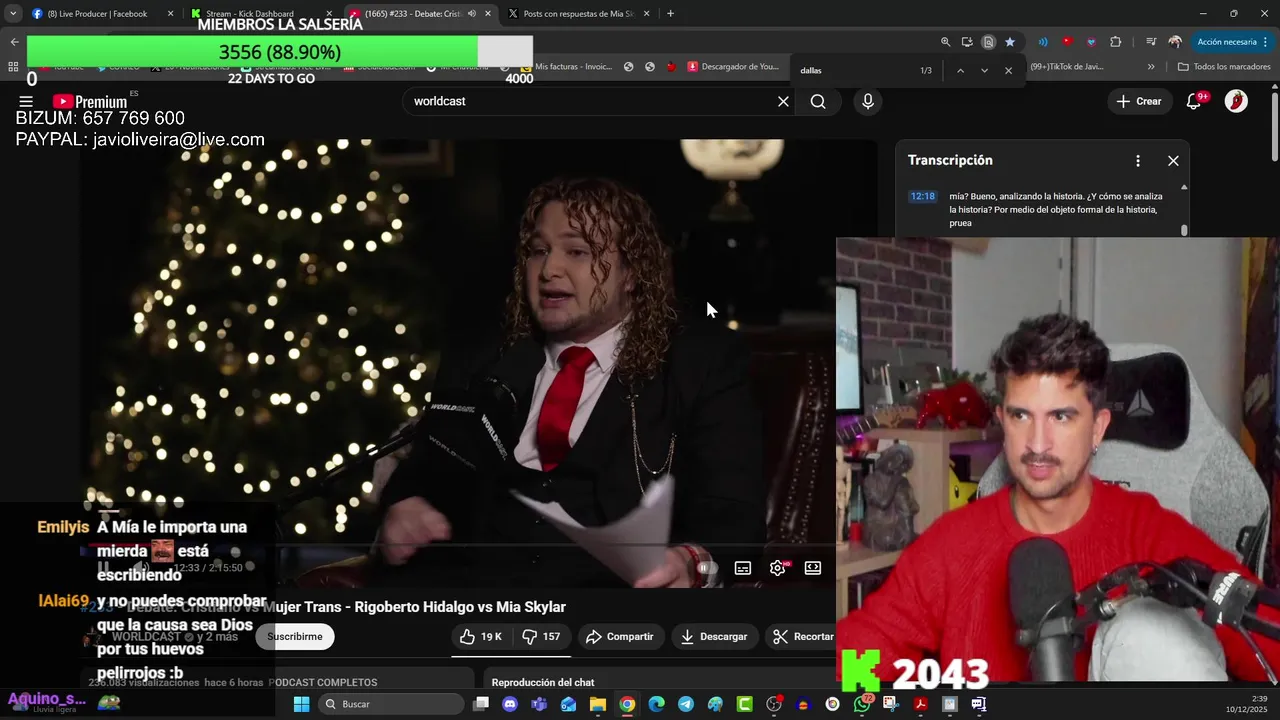Open the Task View taskbar button

tap(481, 704)
